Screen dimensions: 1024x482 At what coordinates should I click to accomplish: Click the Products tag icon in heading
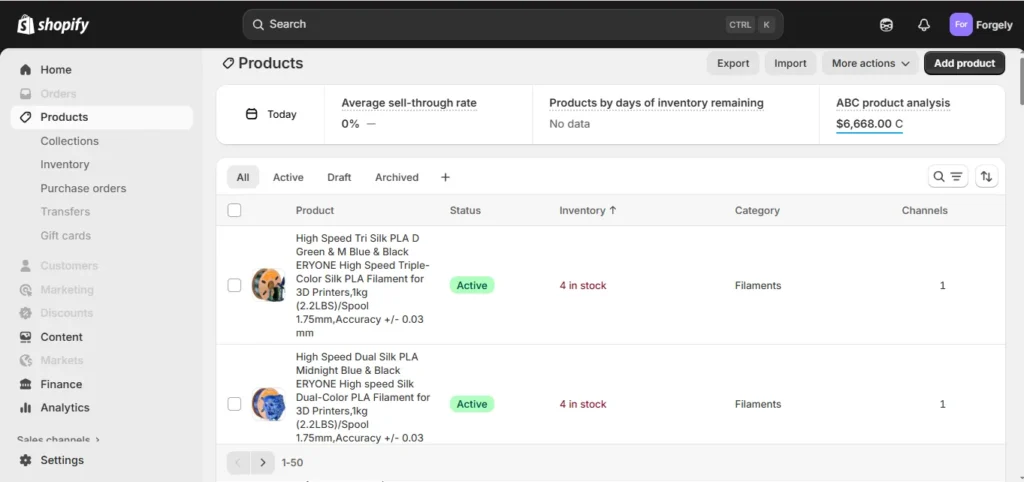[228, 63]
